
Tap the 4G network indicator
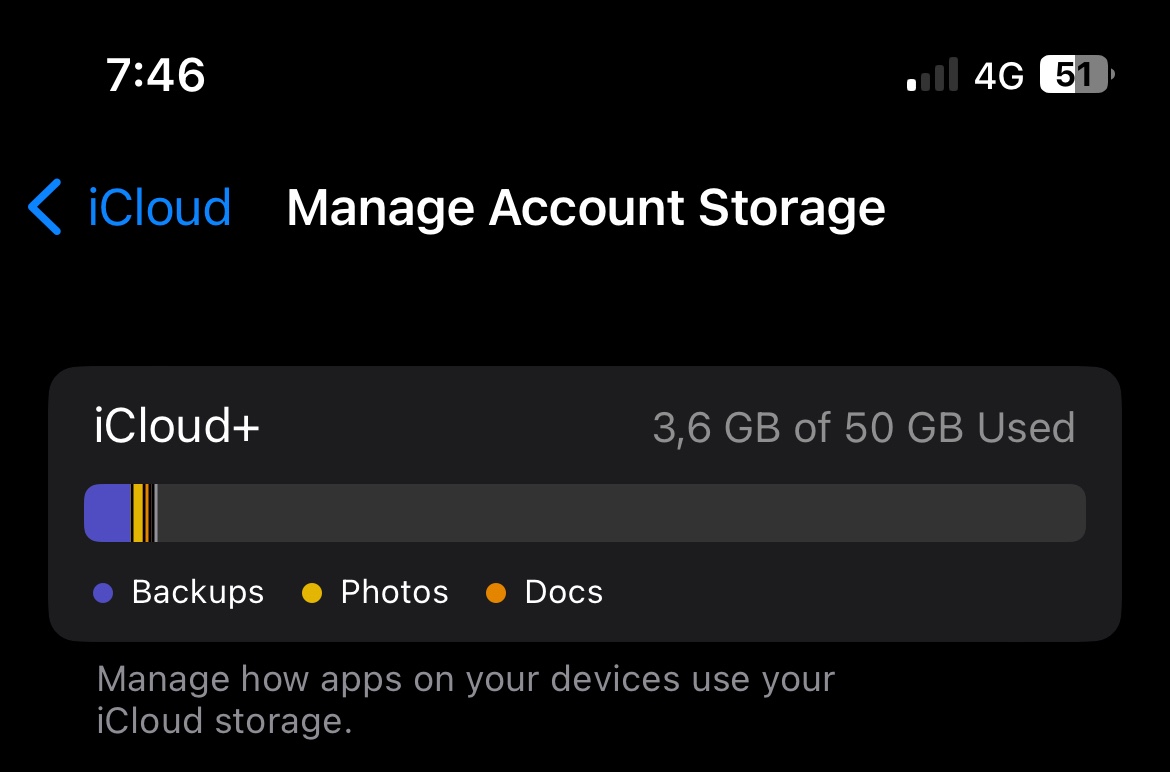click(999, 76)
